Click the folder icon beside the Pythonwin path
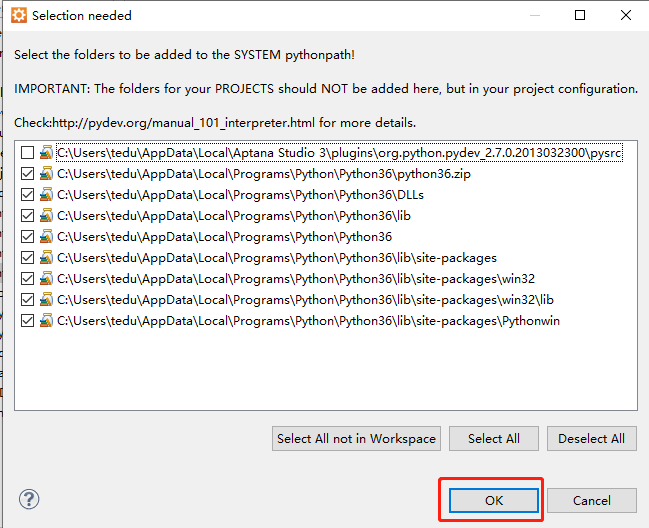 (46, 321)
